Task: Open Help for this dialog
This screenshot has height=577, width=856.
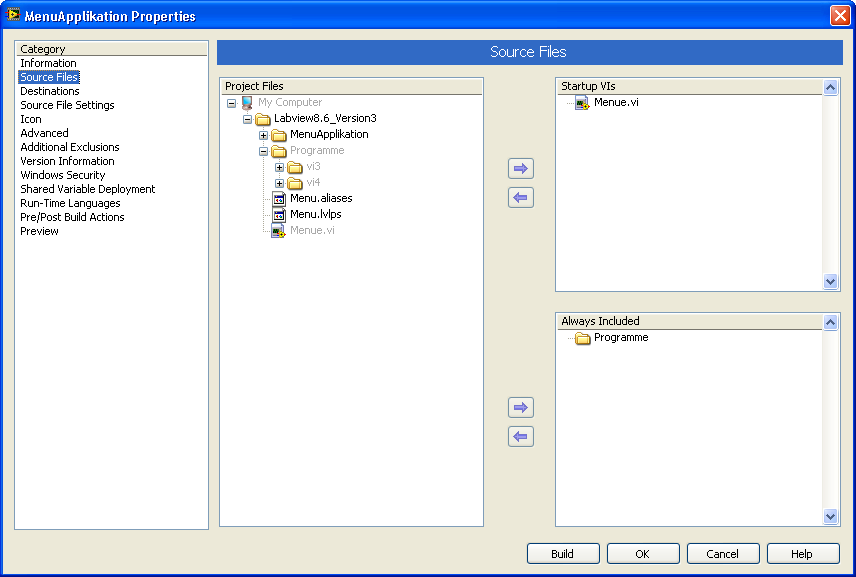Action: pyautogui.click(x=803, y=554)
